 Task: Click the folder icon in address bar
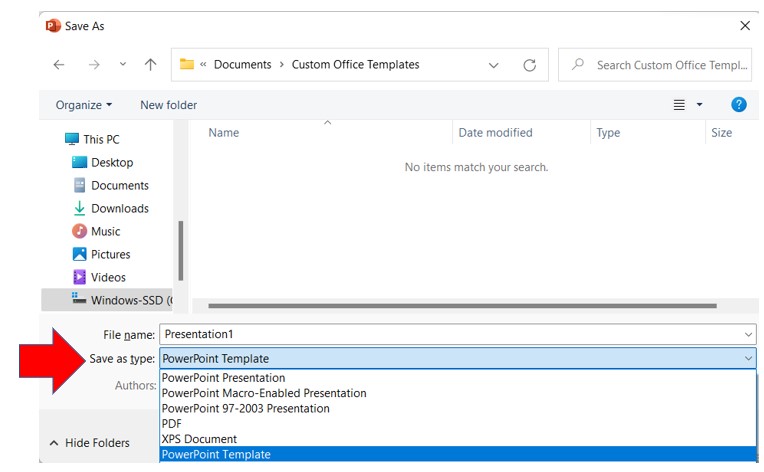point(187,64)
